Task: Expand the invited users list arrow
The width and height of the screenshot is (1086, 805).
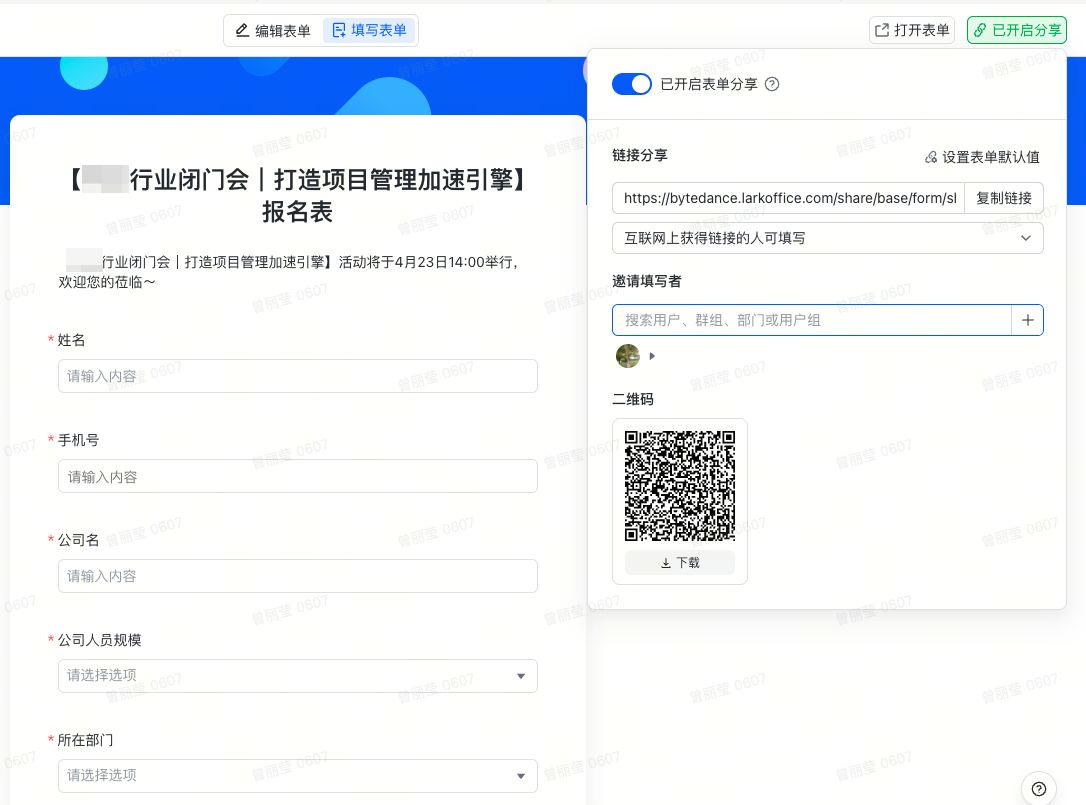Action: click(x=653, y=356)
